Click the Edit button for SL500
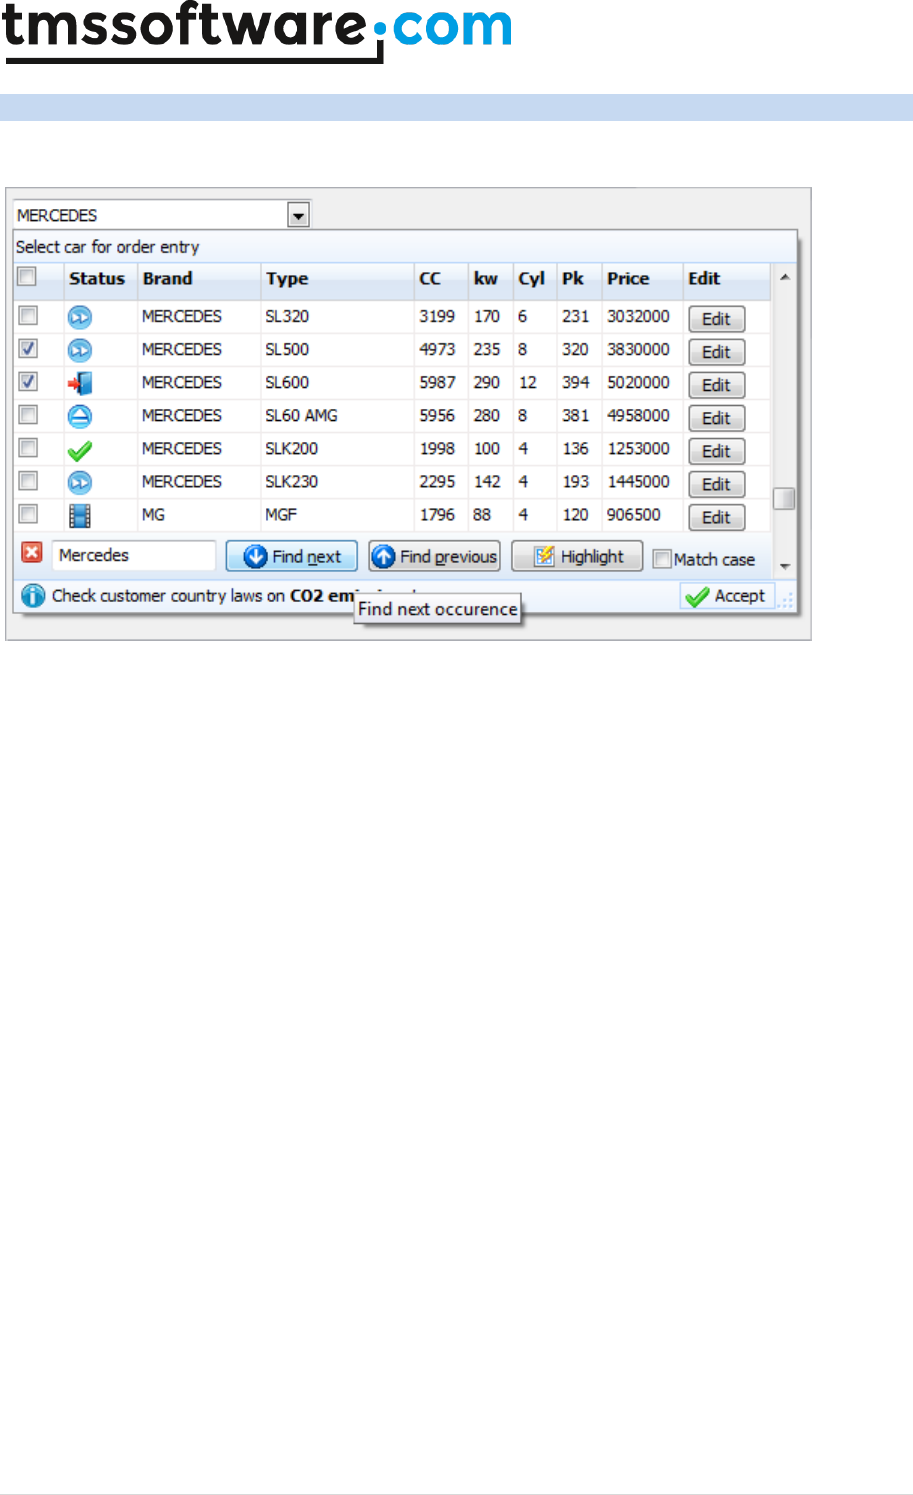 coord(716,352)
